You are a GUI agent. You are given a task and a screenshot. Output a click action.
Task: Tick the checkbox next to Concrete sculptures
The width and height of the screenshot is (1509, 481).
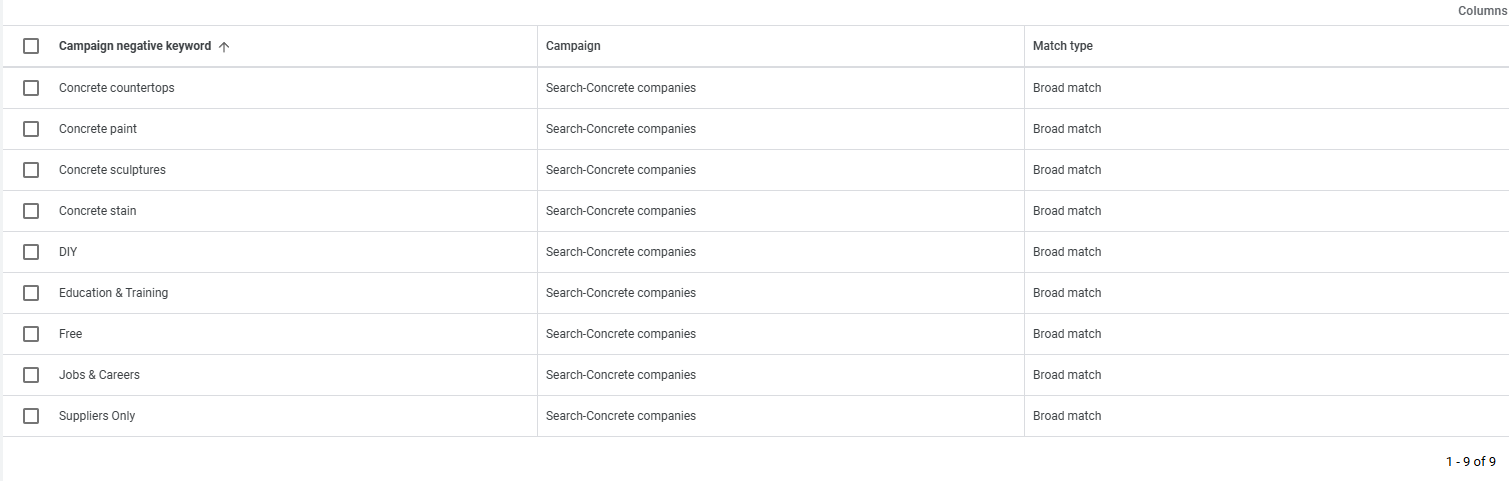pyautogui.click(x=31, y=170)
